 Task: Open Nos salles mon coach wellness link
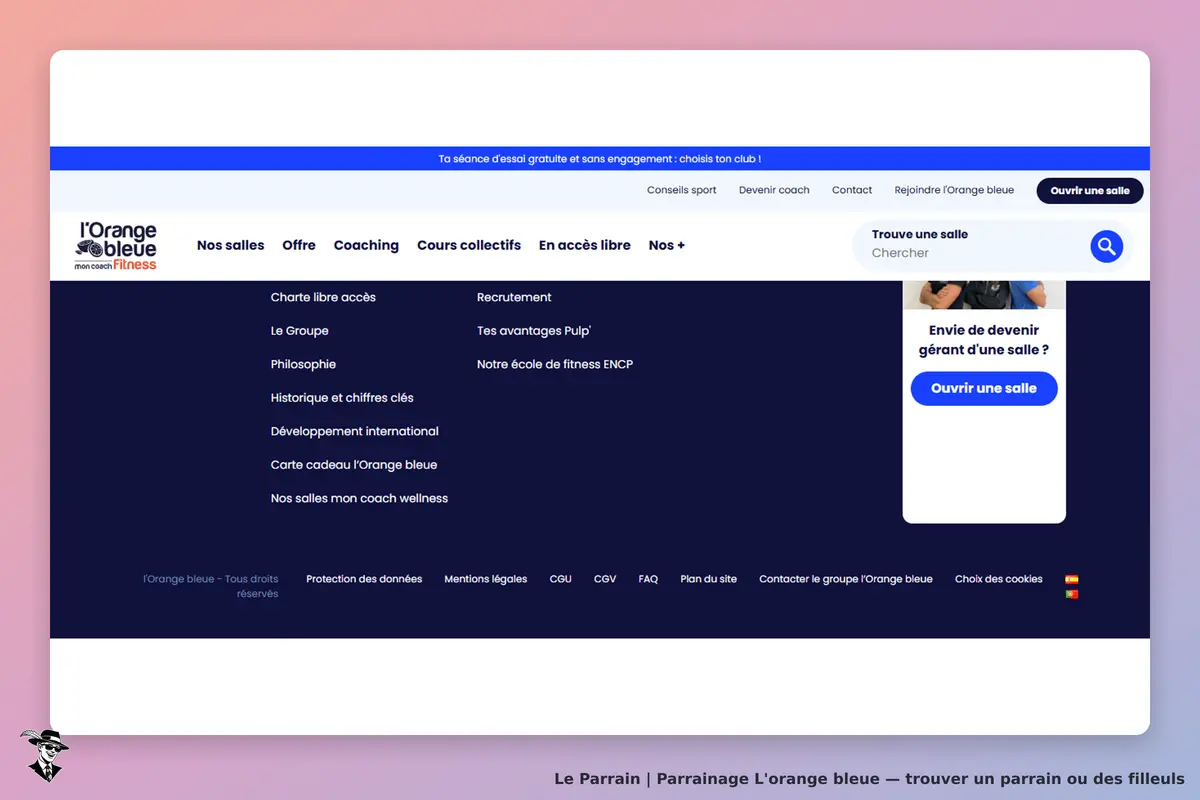(x=359, y=498)
